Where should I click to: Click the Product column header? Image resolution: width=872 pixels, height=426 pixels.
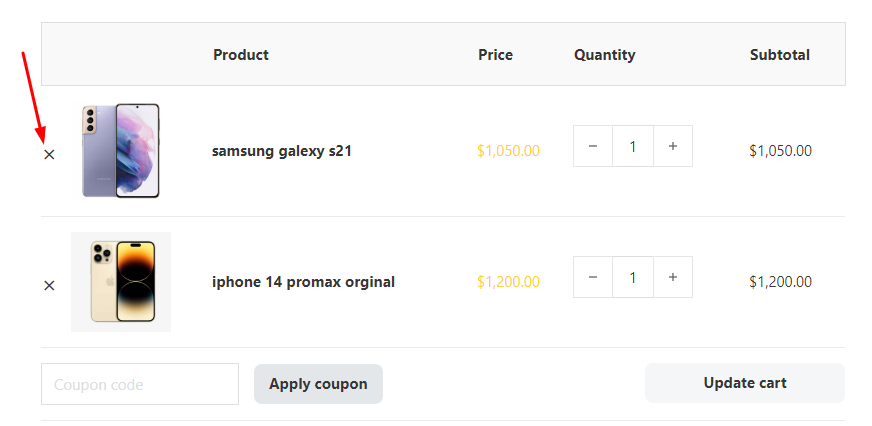(x=241, y=55)
